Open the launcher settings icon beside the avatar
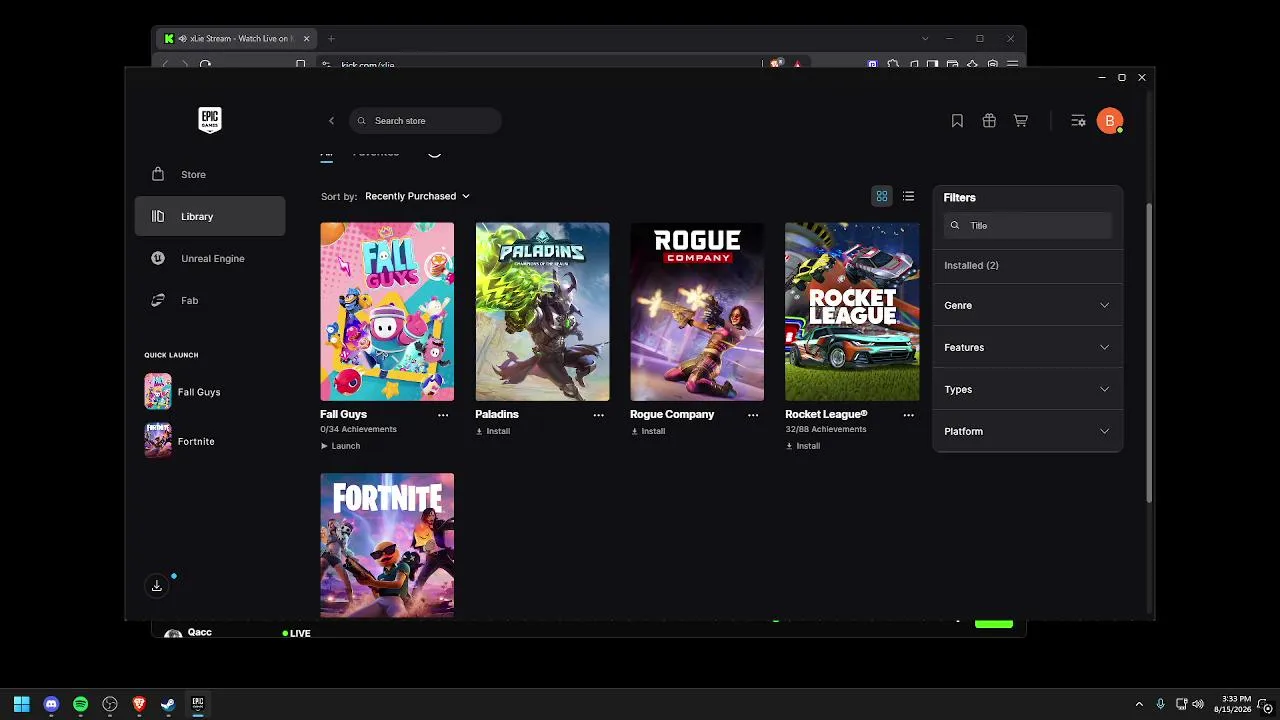Viewport: 1280px width, 720px height. (x=1078, y=121)
